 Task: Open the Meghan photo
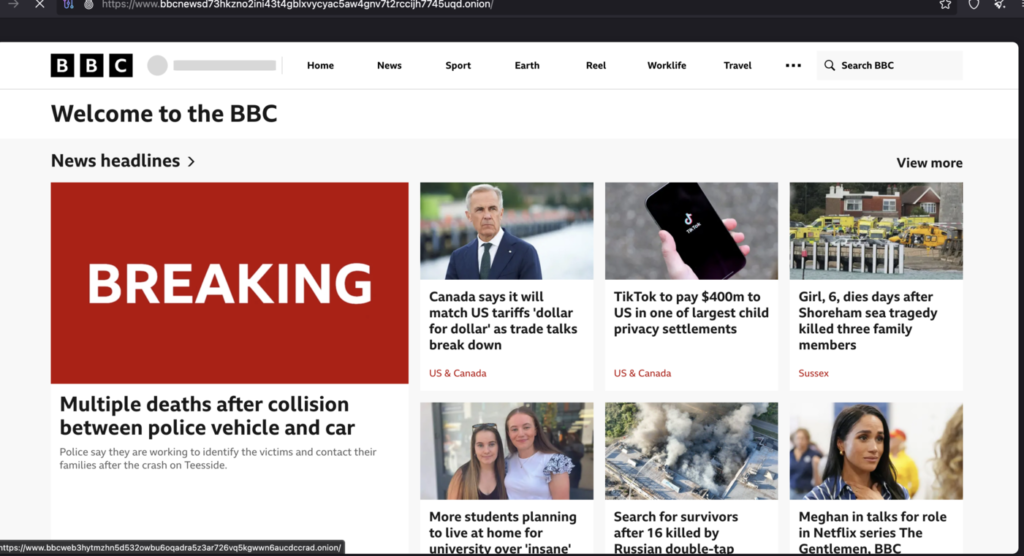pos(876,451)
